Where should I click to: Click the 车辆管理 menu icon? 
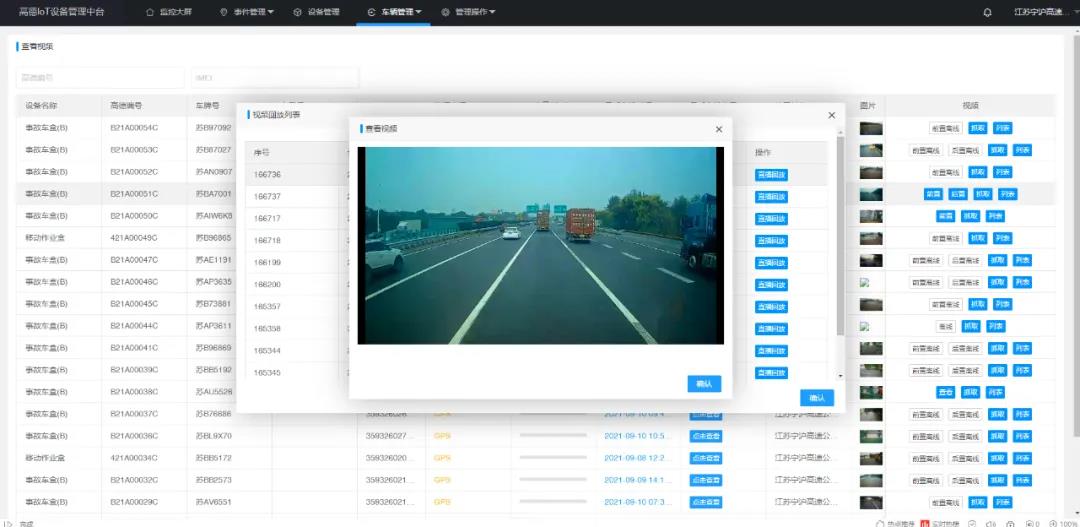(371, 12)
